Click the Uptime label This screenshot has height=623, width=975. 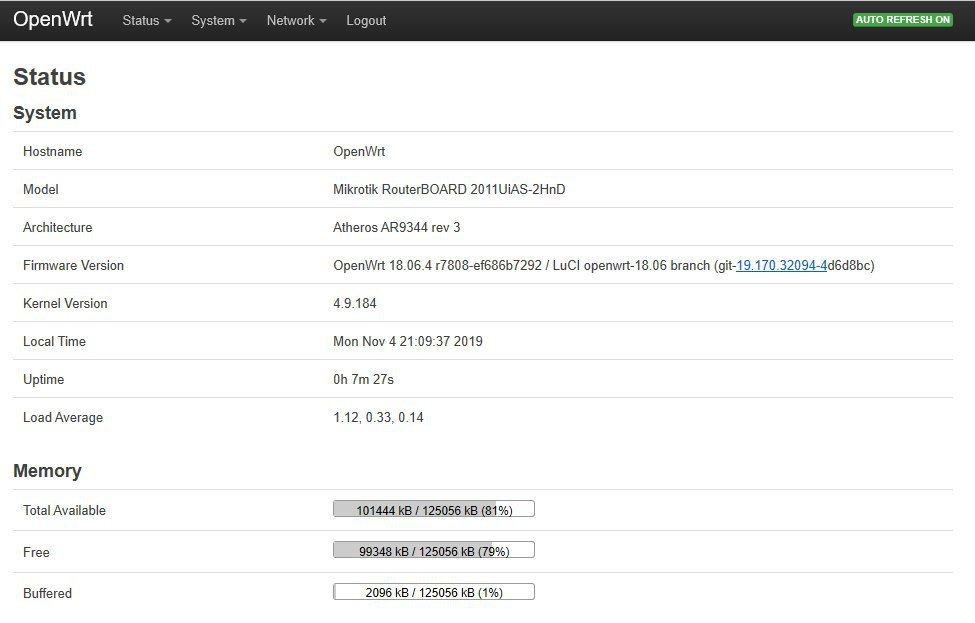pyautogui.click(x=44, y=379)
